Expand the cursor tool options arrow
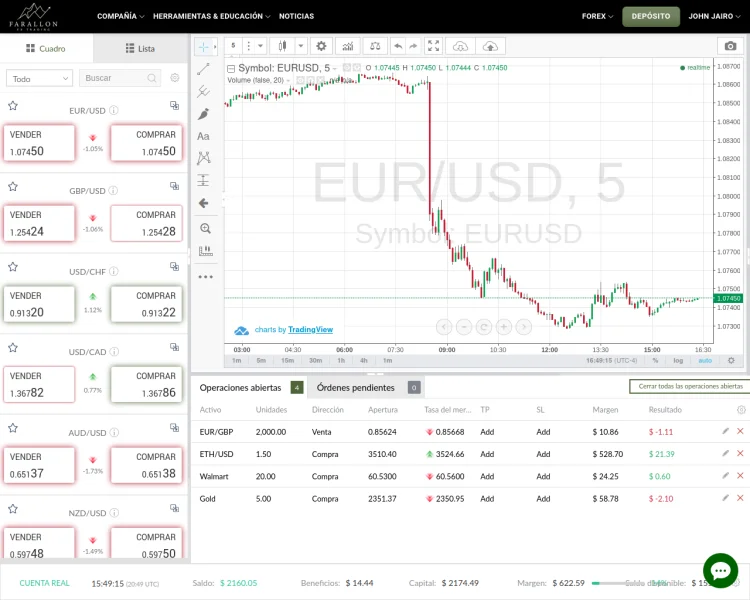This screenshot has width=750, height=600. 215,47
